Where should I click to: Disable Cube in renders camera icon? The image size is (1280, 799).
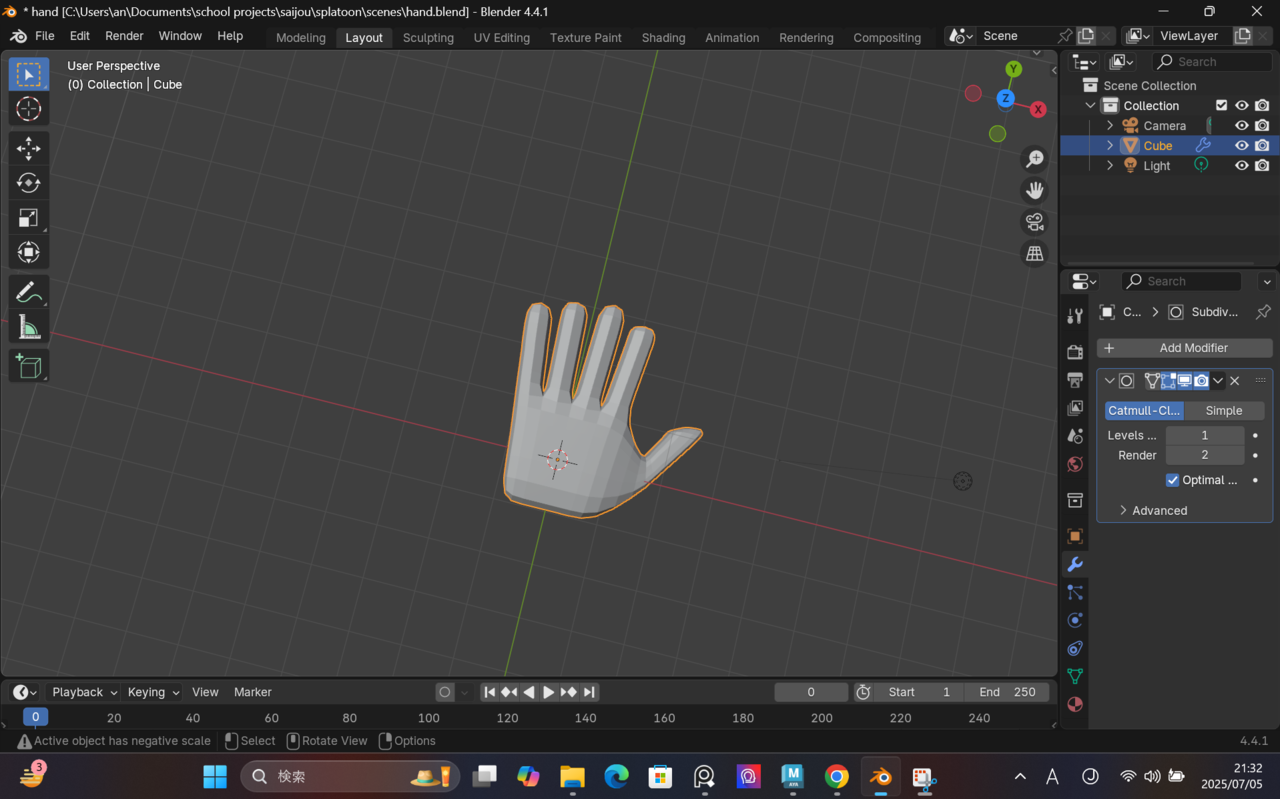pyautogui.click(x=1262, y=145)
